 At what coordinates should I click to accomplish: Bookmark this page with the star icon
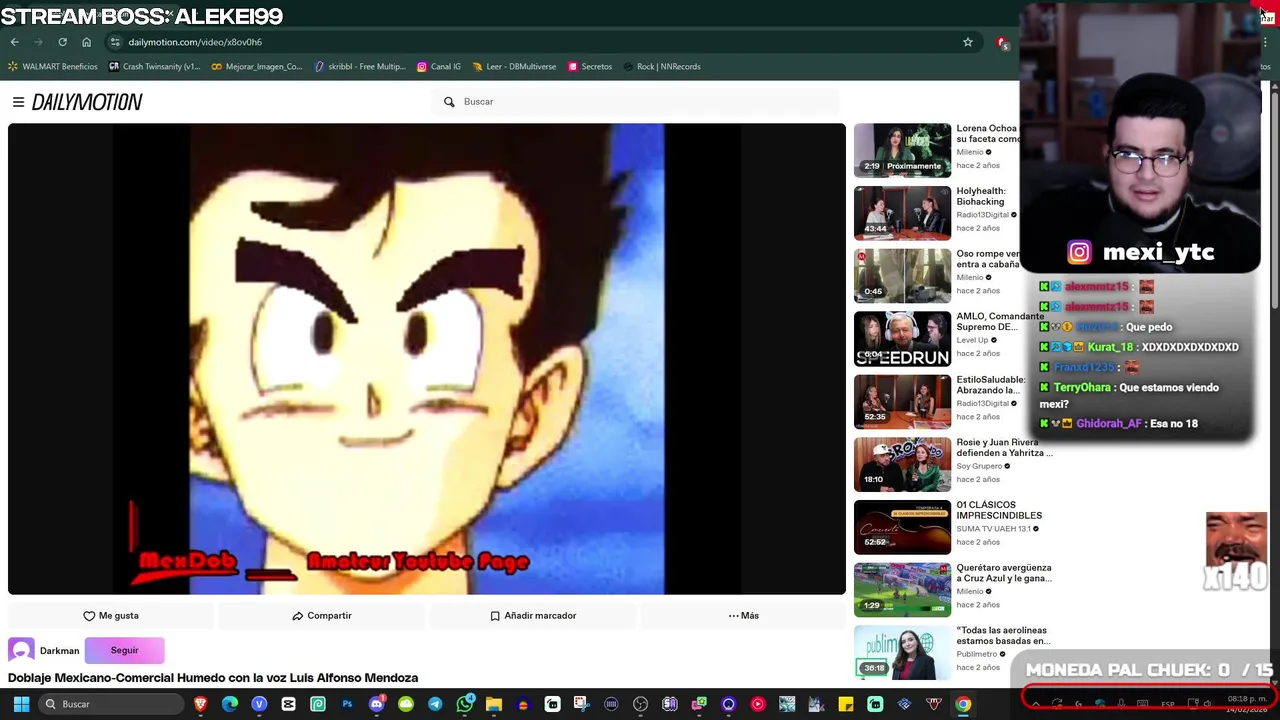tap(967, 42)
